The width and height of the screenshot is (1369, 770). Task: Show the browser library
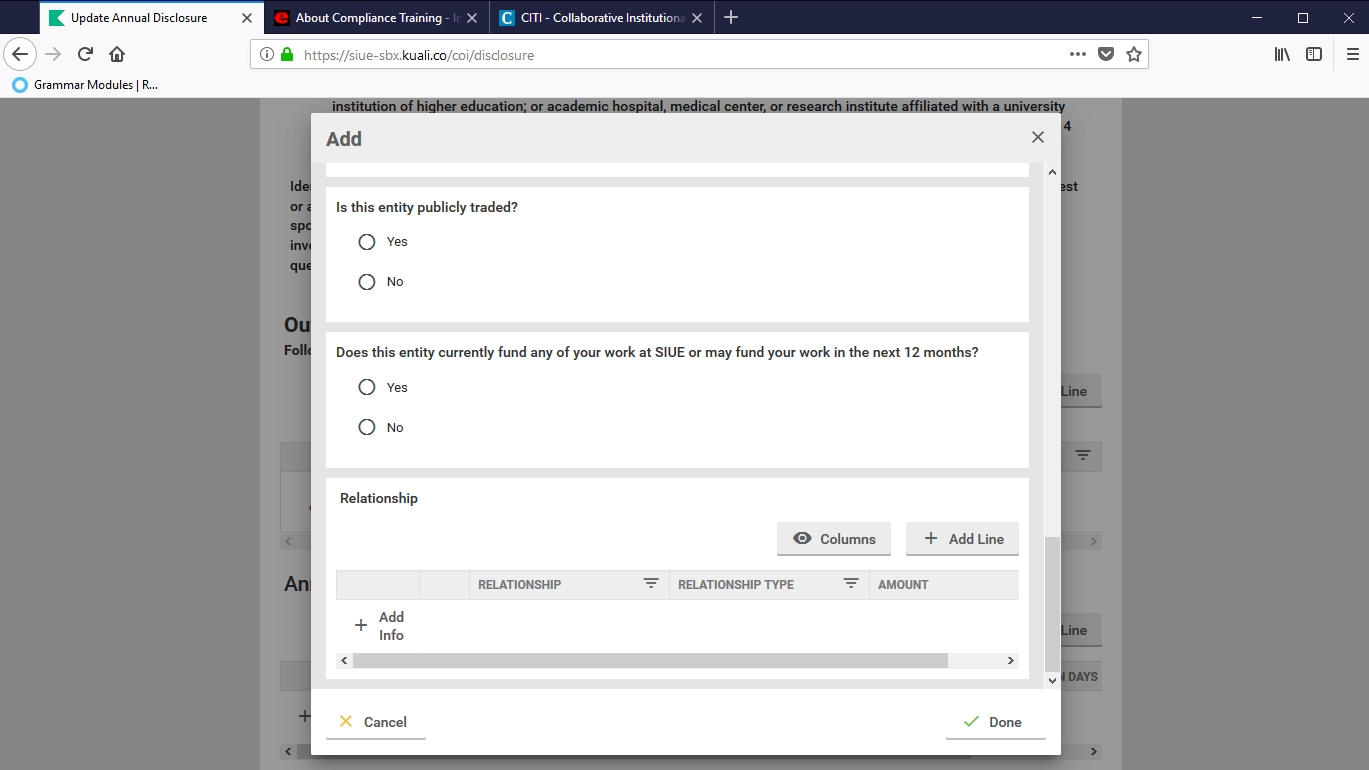point(1282,55)
